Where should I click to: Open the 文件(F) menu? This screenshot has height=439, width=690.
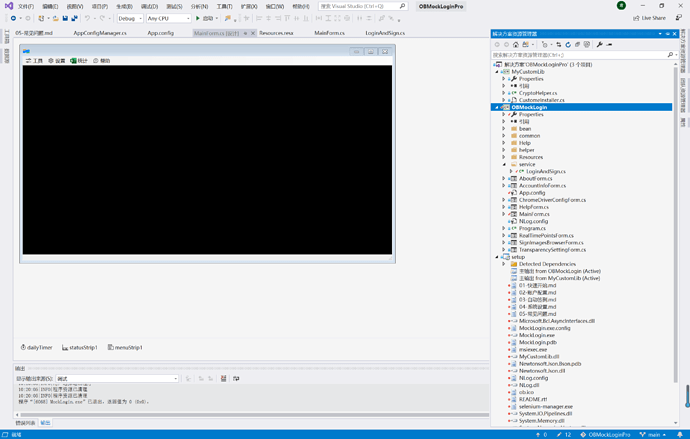(x=26, y=6)
